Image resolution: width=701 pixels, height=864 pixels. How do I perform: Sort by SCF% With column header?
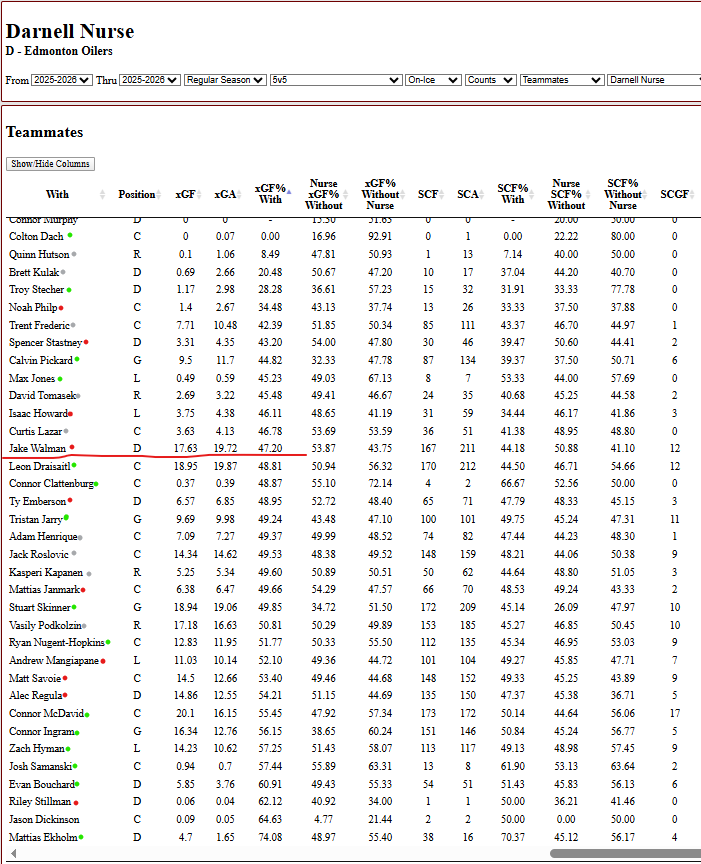(513, 194)
